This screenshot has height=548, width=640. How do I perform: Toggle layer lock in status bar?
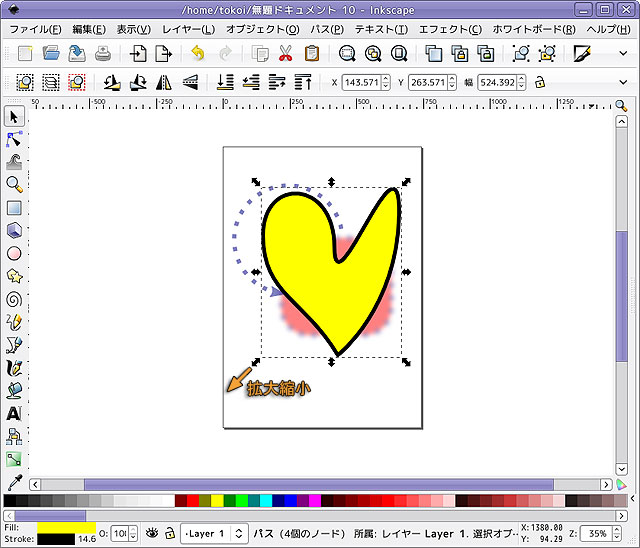(x=170, y=534)
